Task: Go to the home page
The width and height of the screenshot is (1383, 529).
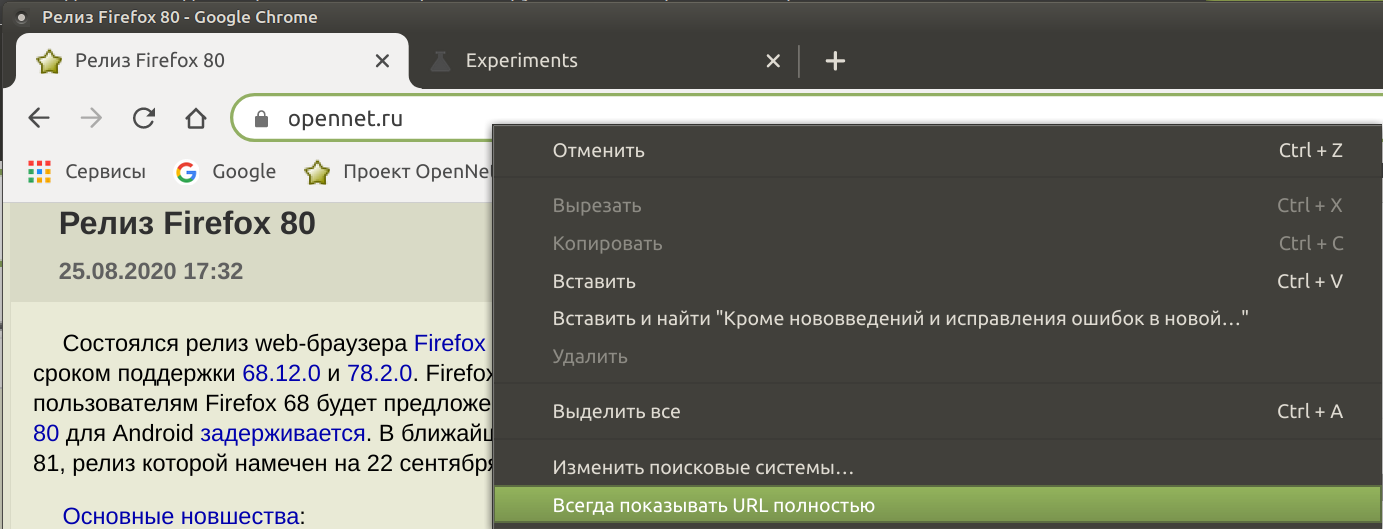Action: pos(196,118)
